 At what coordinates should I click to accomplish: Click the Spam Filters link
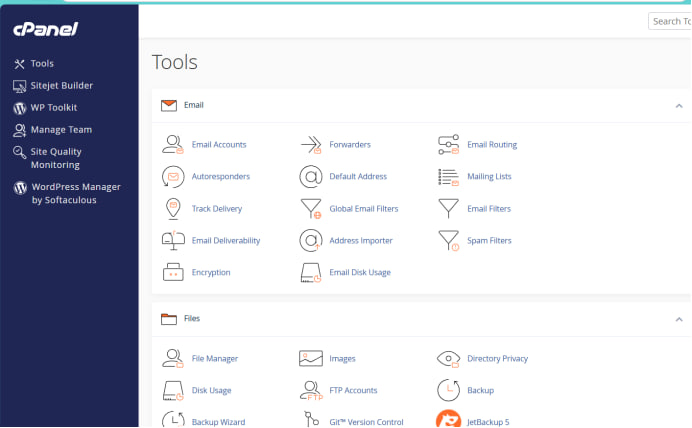coord(489,240)
